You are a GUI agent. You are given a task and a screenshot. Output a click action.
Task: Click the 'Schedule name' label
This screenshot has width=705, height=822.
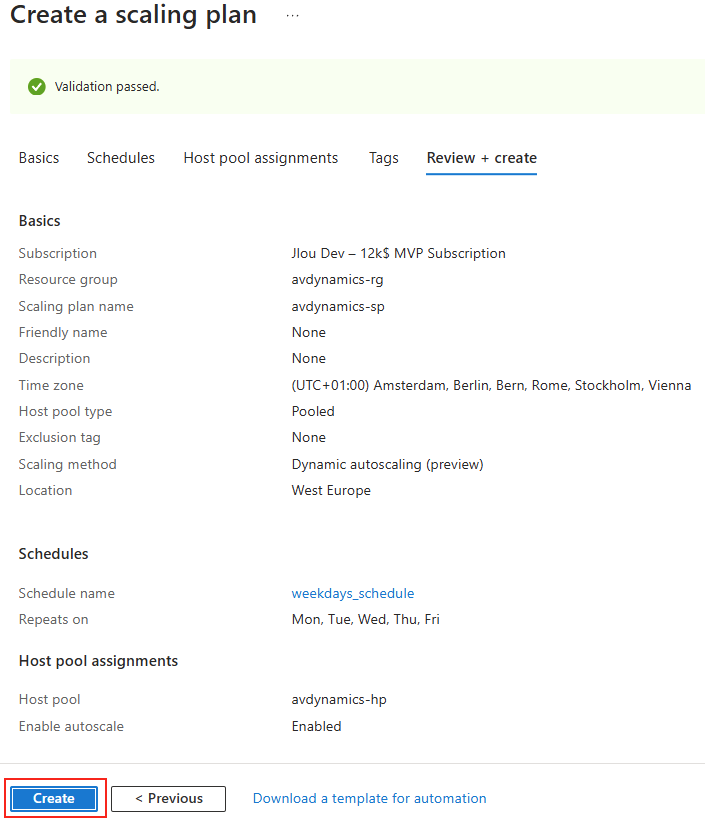[x=67, y=593]
